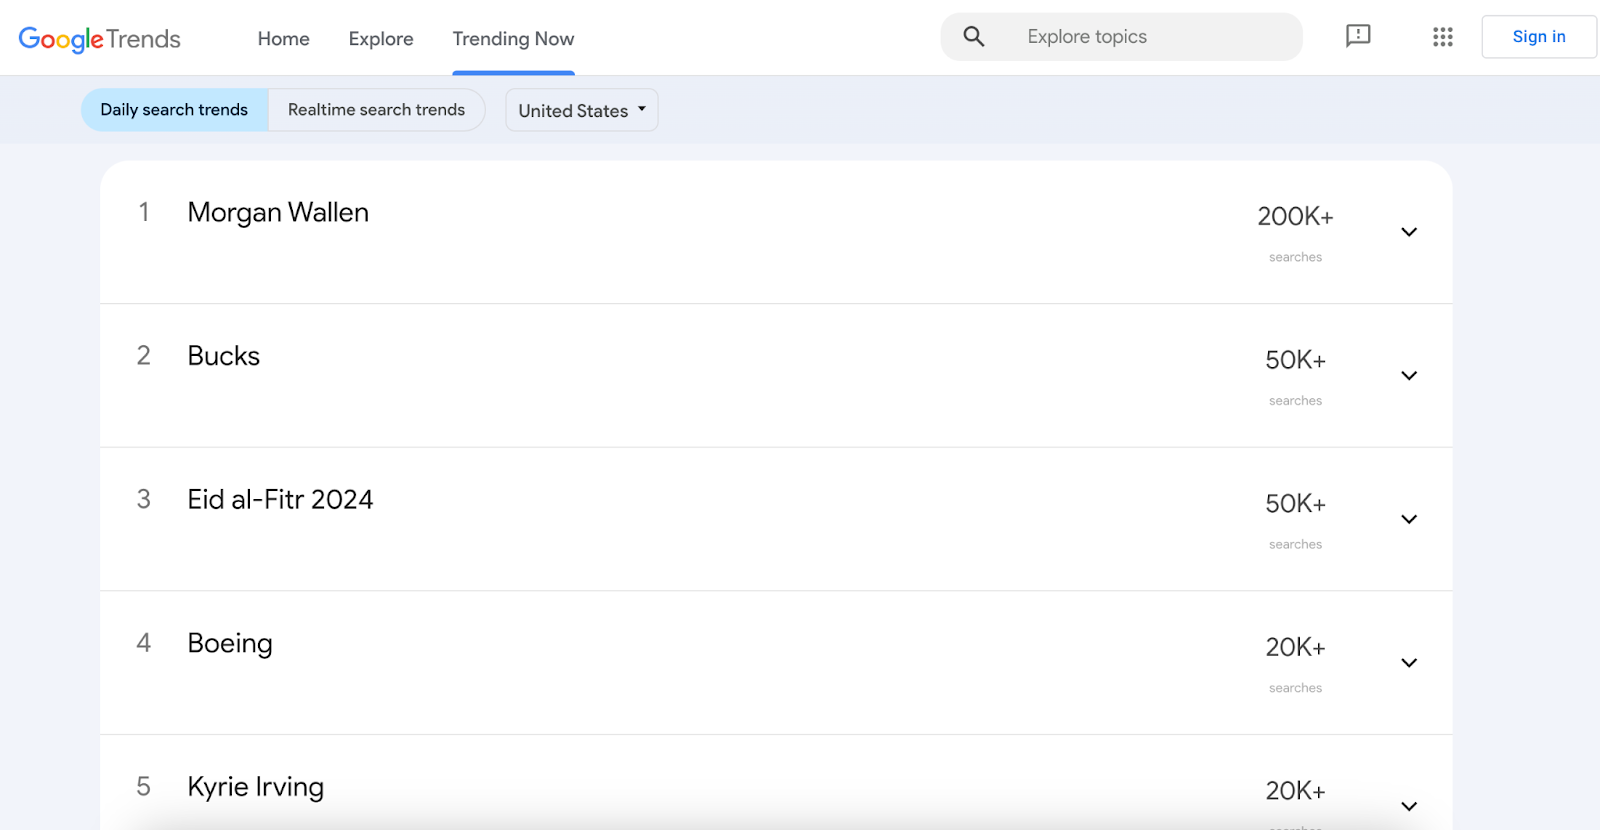Image resolution: width=1600 pixels, height=830 pixels.
Task: Click the 50K+ count for Bucks
Action: pos(1295,360)
